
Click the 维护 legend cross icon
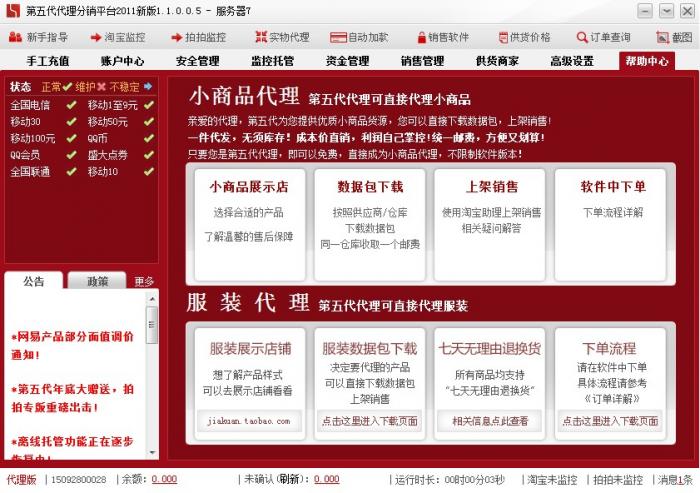102,86
